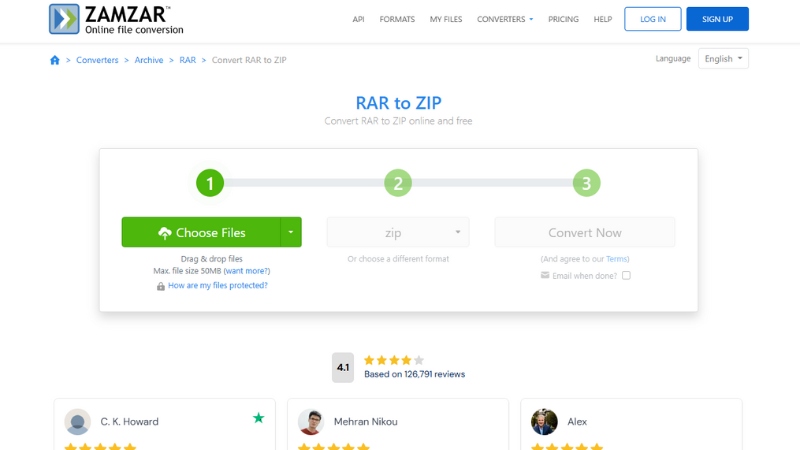This screenshot has width=800, height=450.
Task: Open the English language dropdown
Action: click(x=723, y=59)
